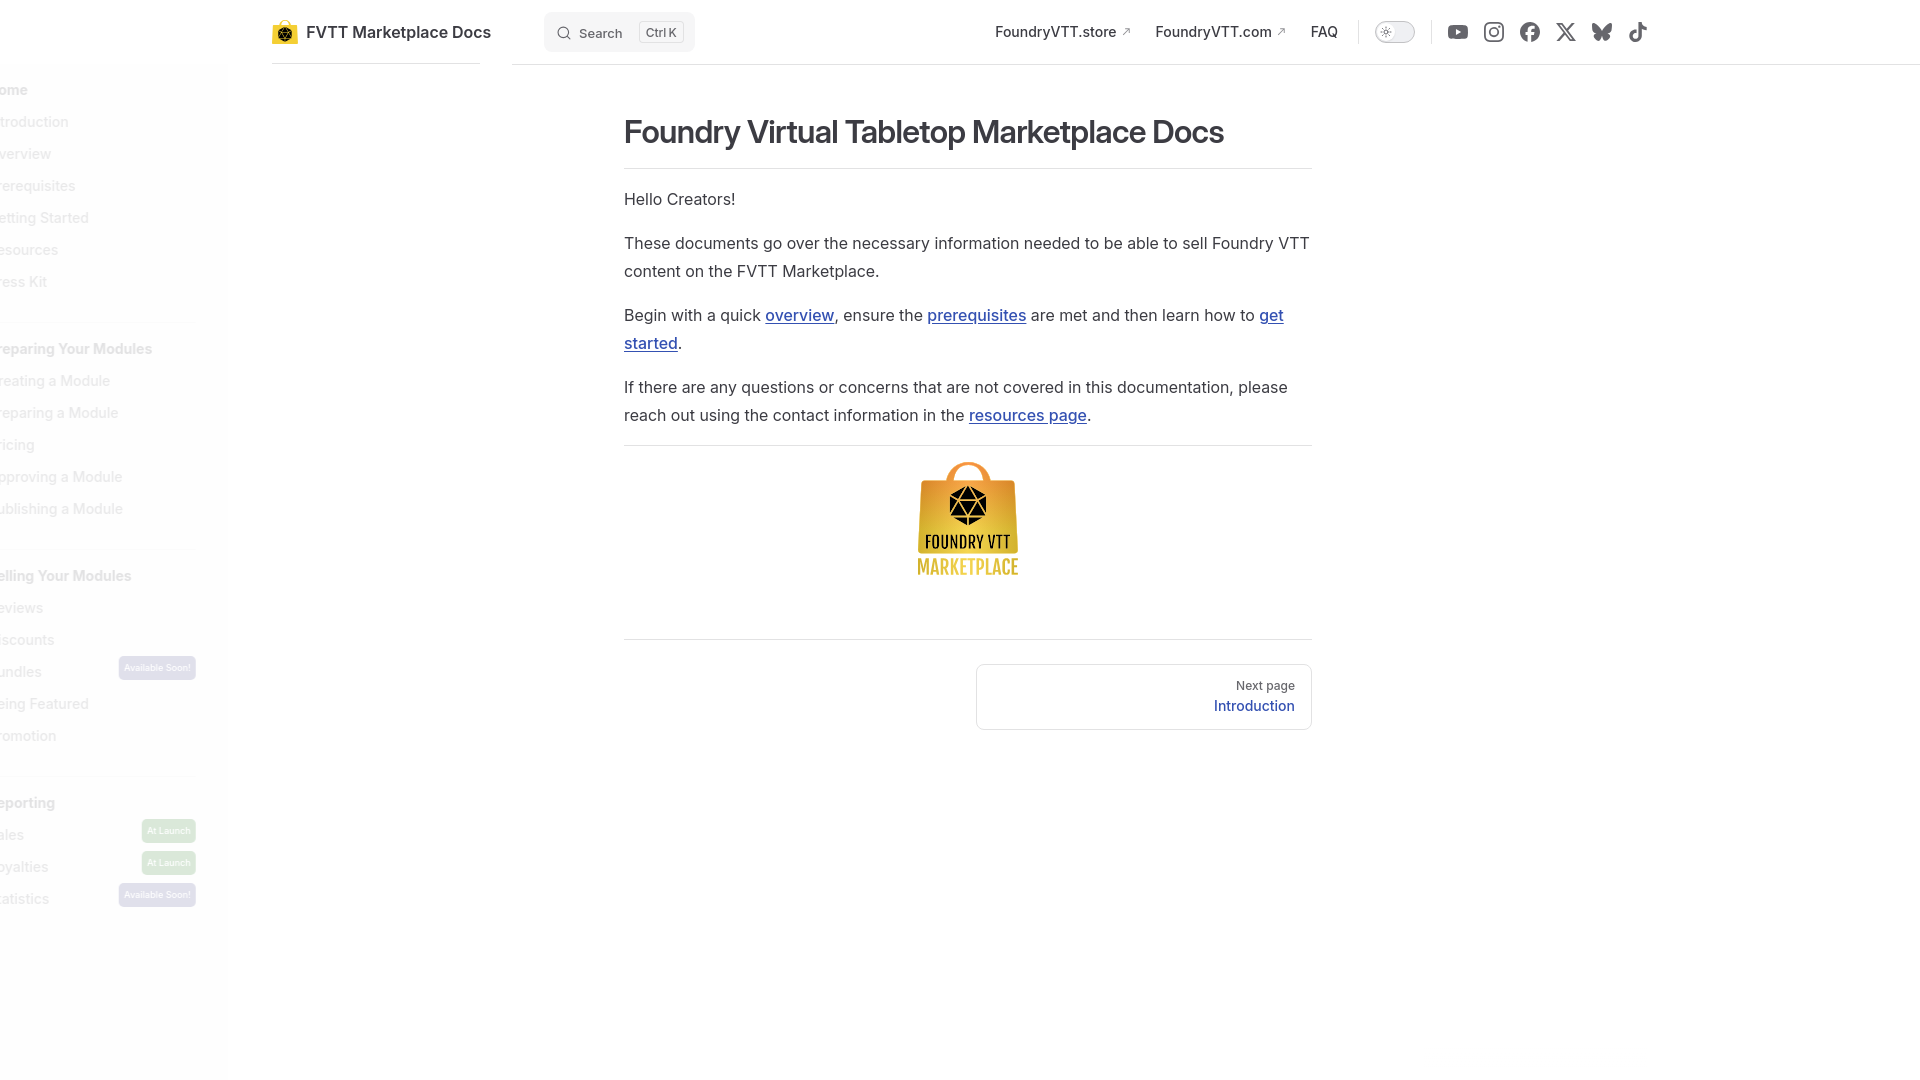Open the YouTube social link icon

1458,32
